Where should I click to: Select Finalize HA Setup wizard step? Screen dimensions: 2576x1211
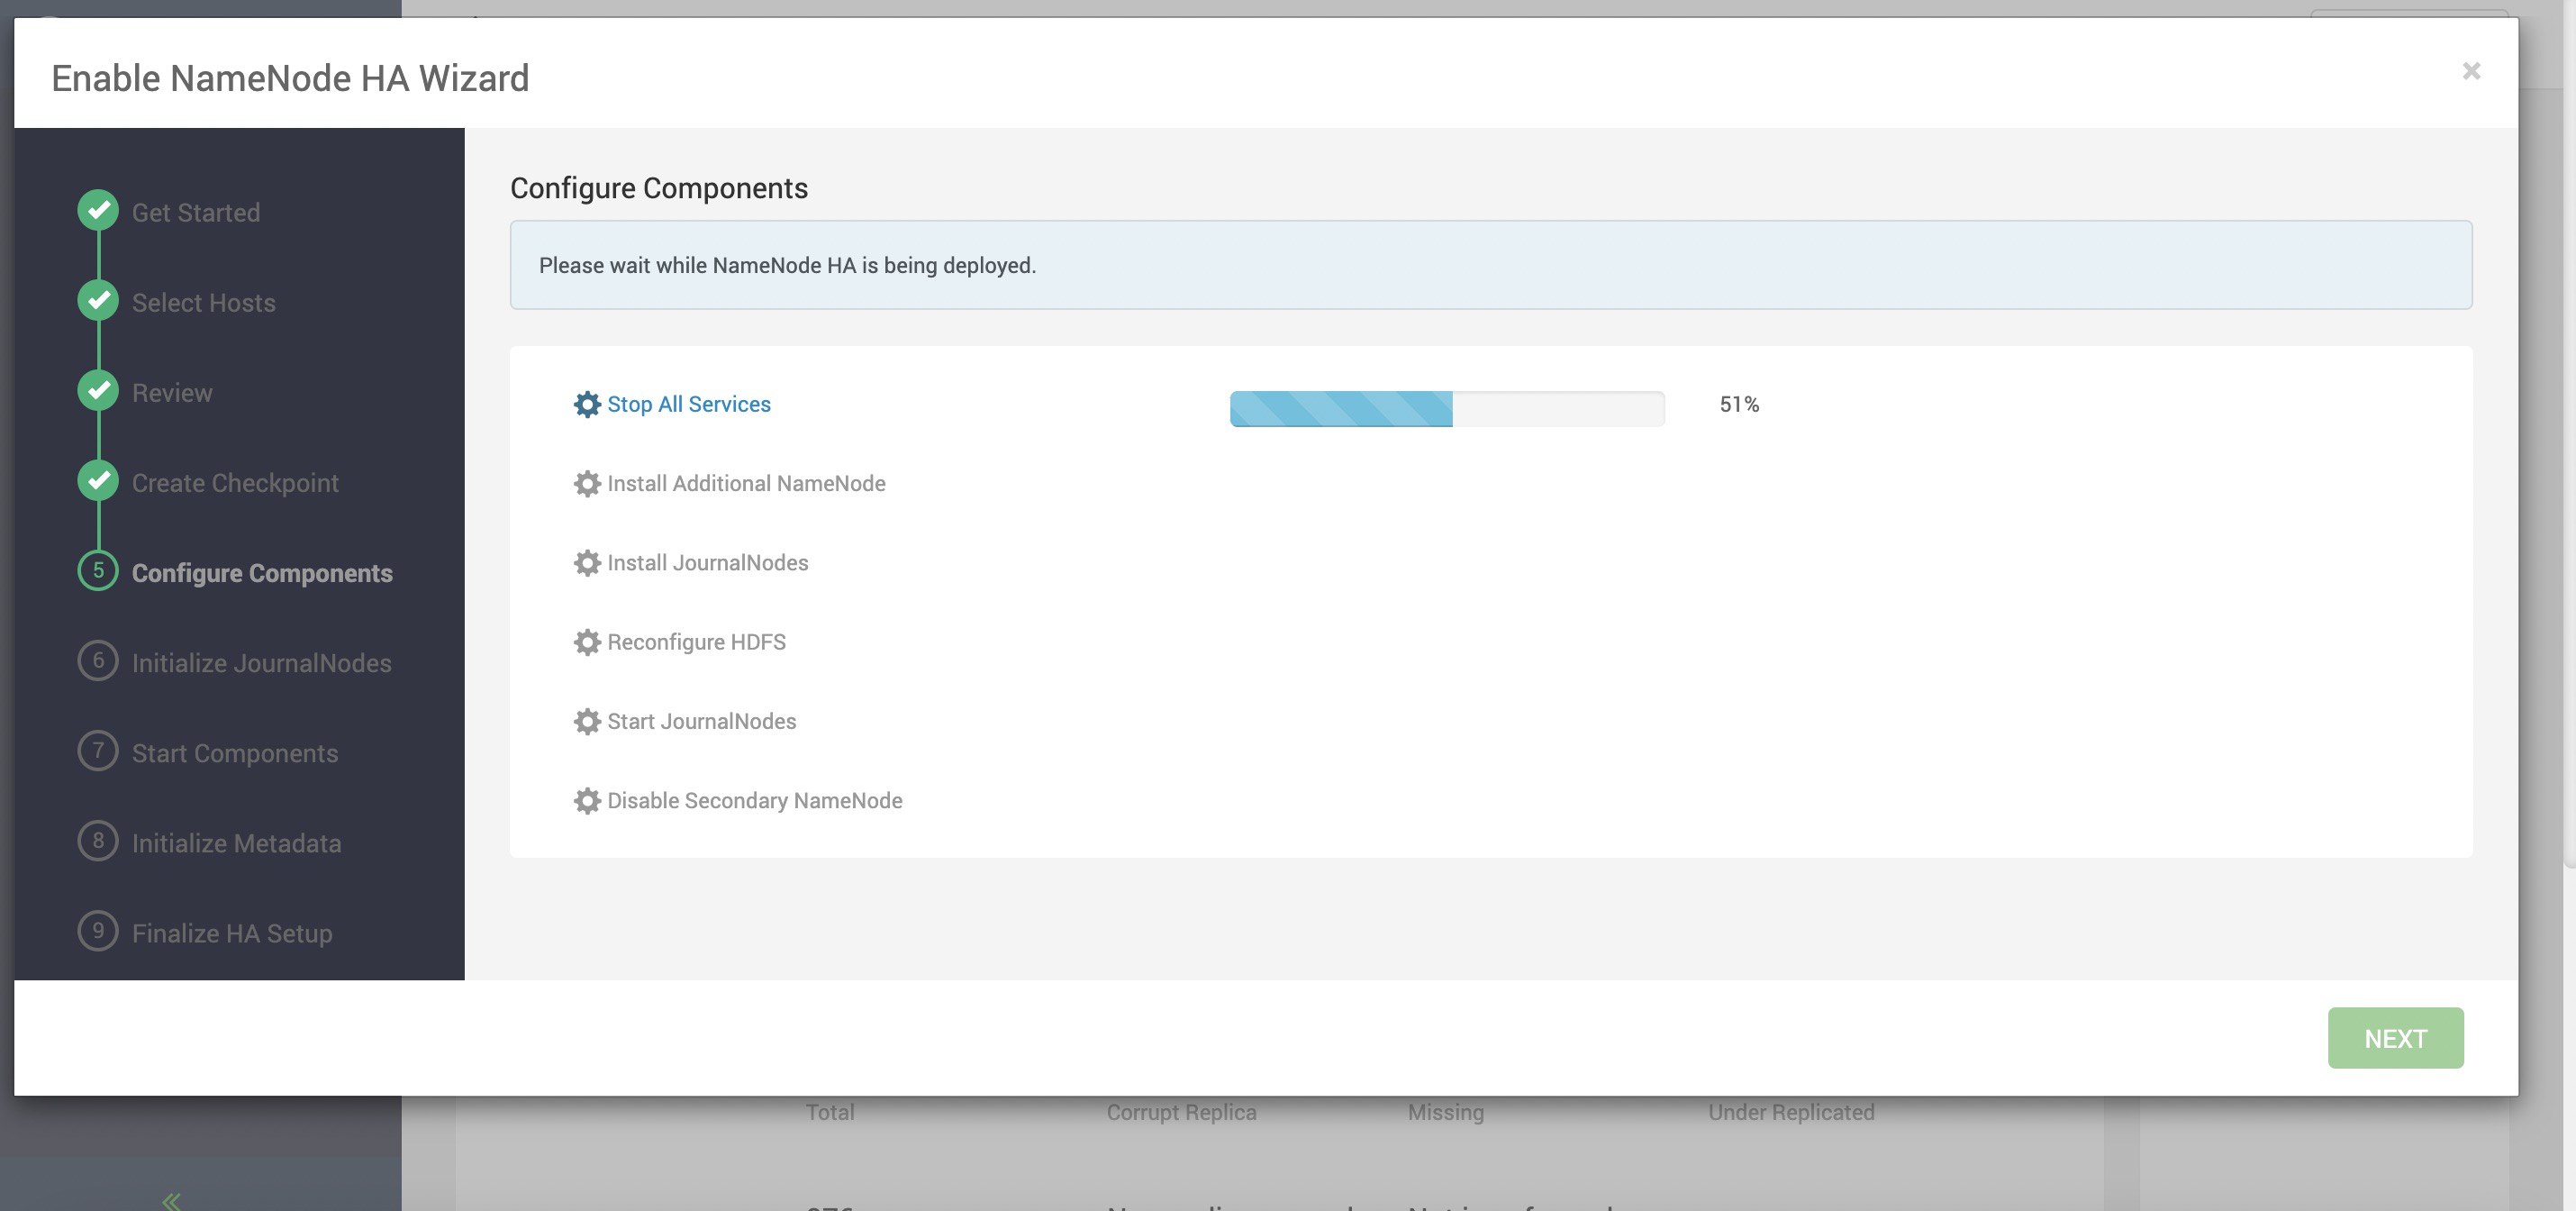click(x=232, y=933)
